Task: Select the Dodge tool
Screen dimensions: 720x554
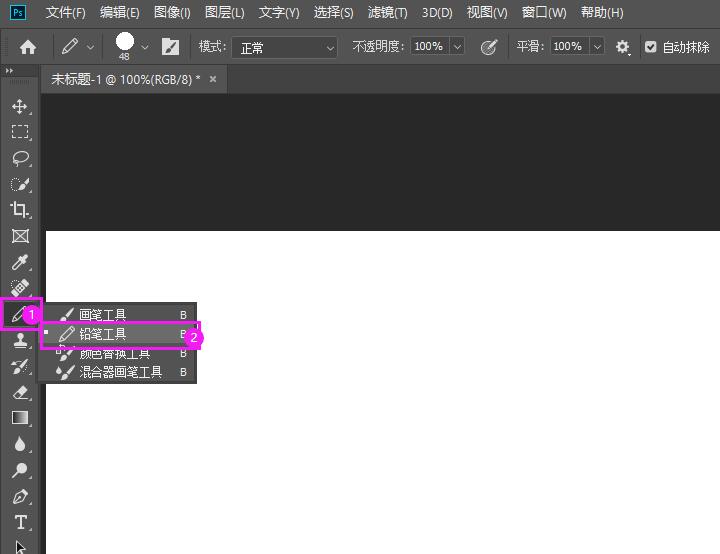Action: (20, 470)
